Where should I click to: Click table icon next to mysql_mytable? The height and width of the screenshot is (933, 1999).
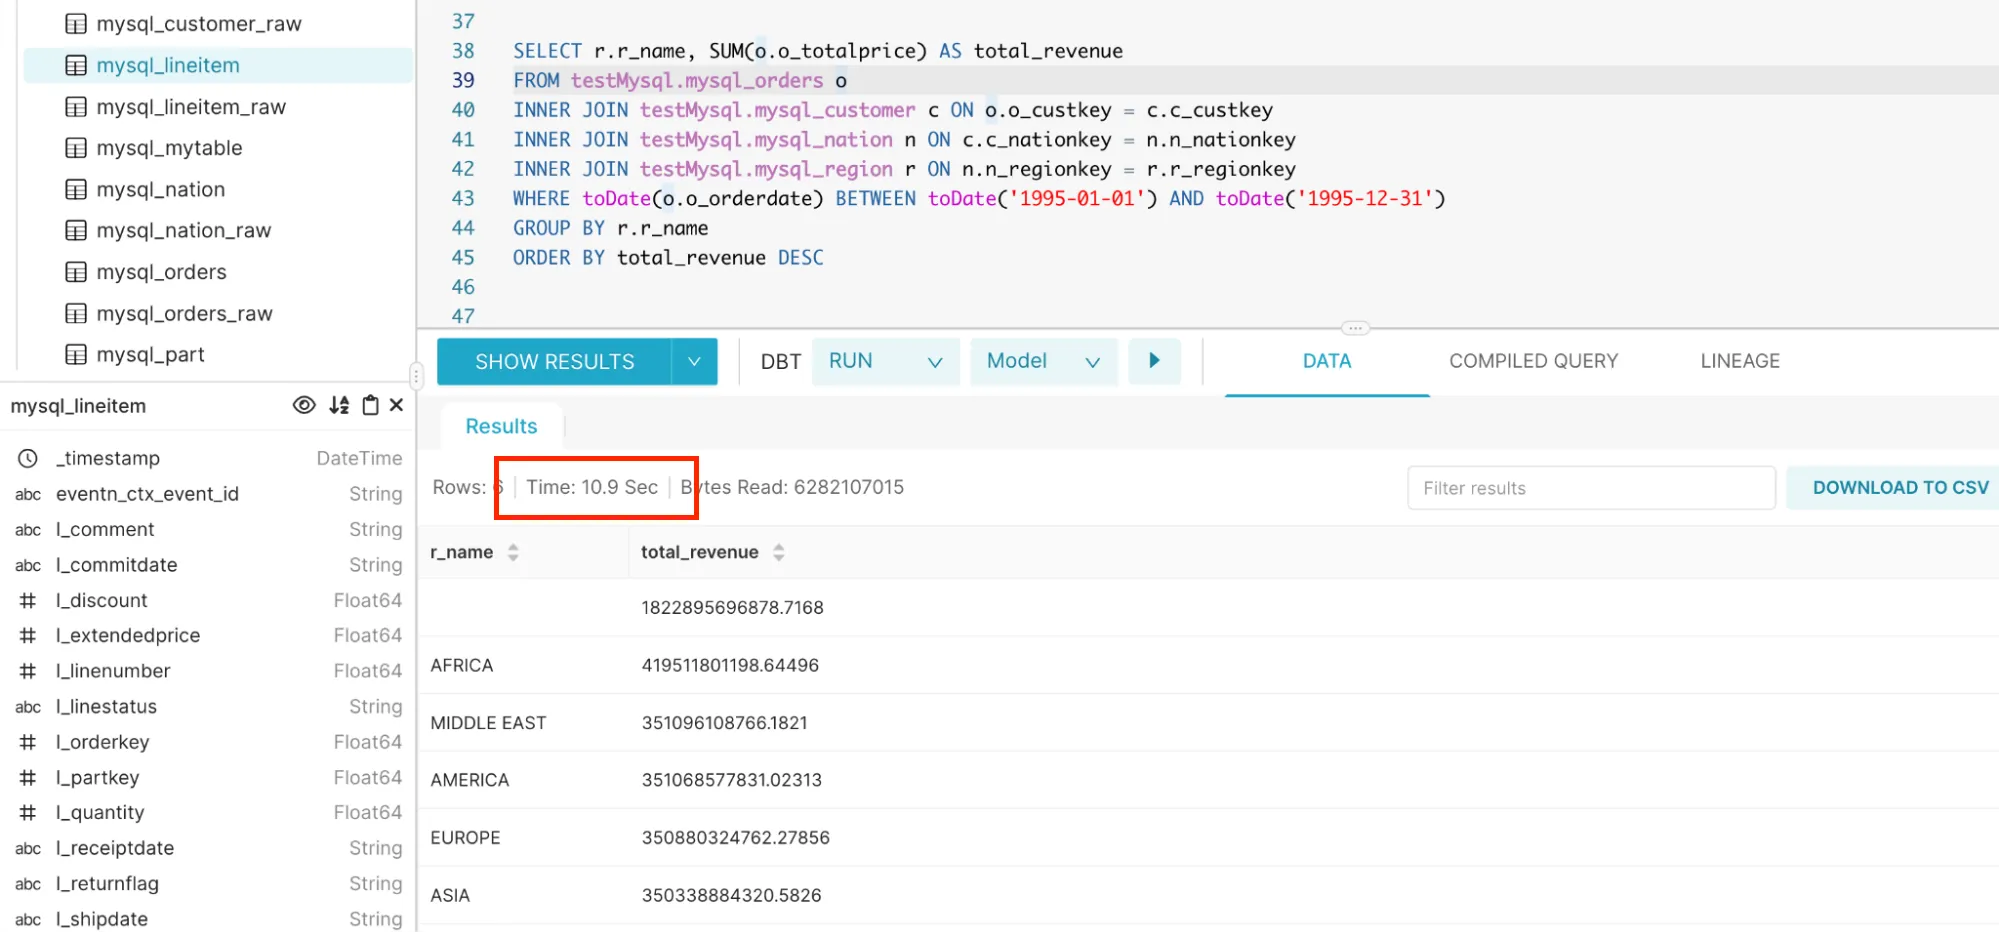(76, 148)
